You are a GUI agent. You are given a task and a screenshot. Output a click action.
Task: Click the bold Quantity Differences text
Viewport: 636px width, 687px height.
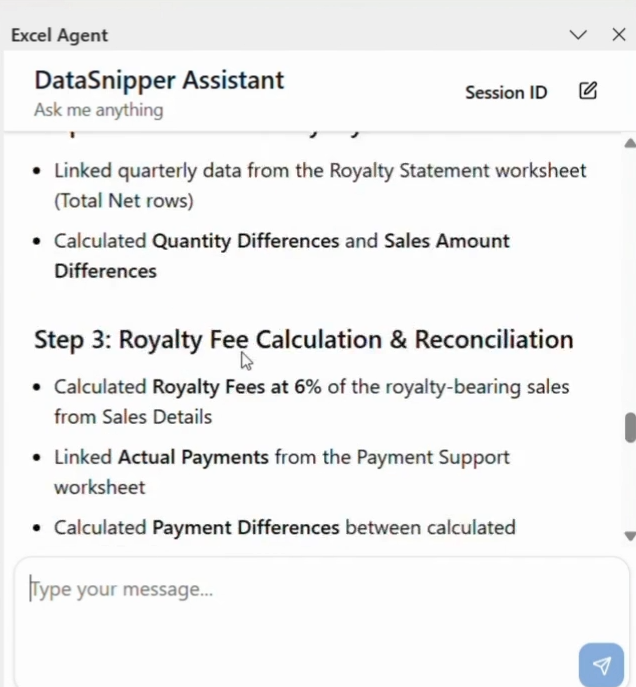pos(246,241)
